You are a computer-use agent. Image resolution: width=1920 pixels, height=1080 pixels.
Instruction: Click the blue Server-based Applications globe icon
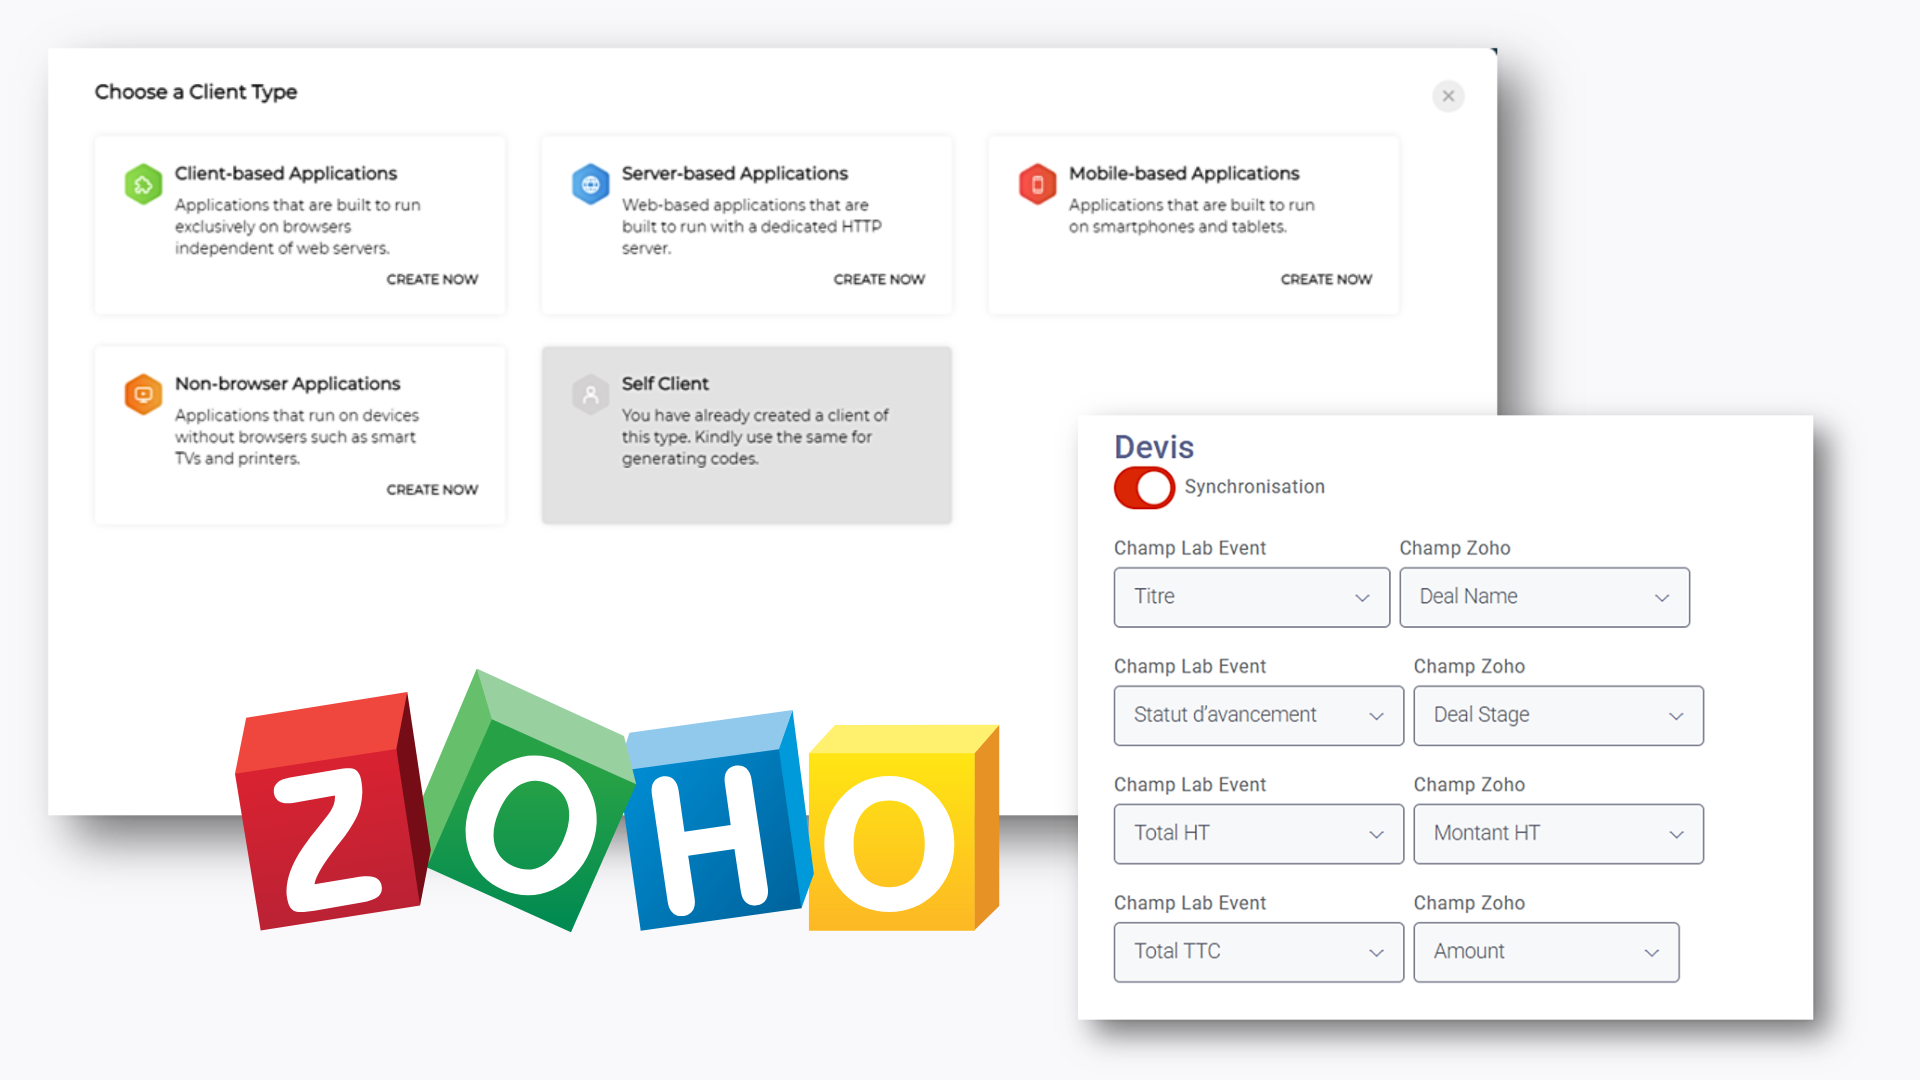coord(590,184)
